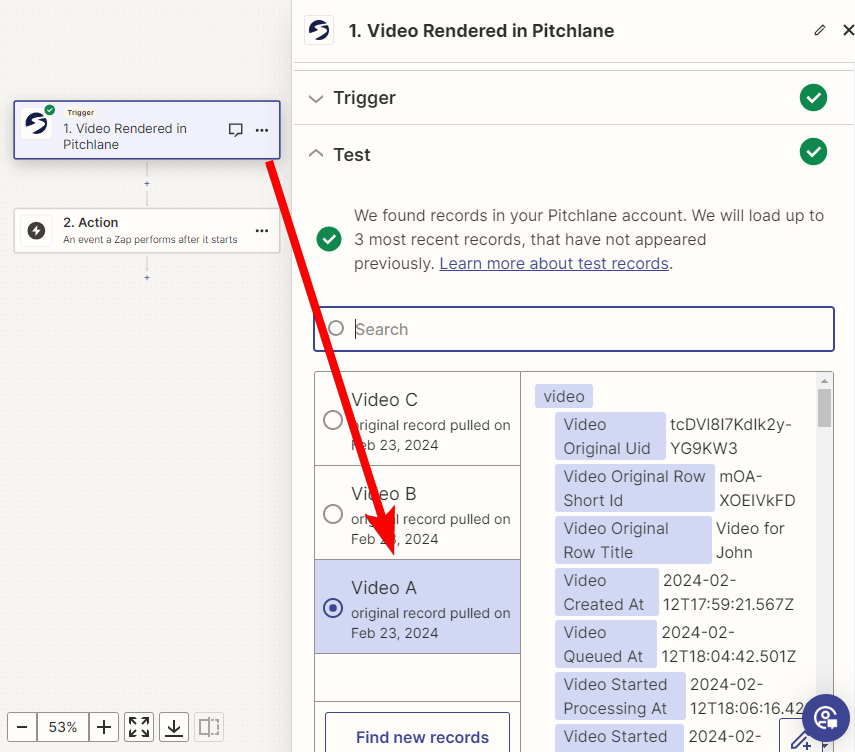Select the Video B record radio button

click(x=333, y=514)
